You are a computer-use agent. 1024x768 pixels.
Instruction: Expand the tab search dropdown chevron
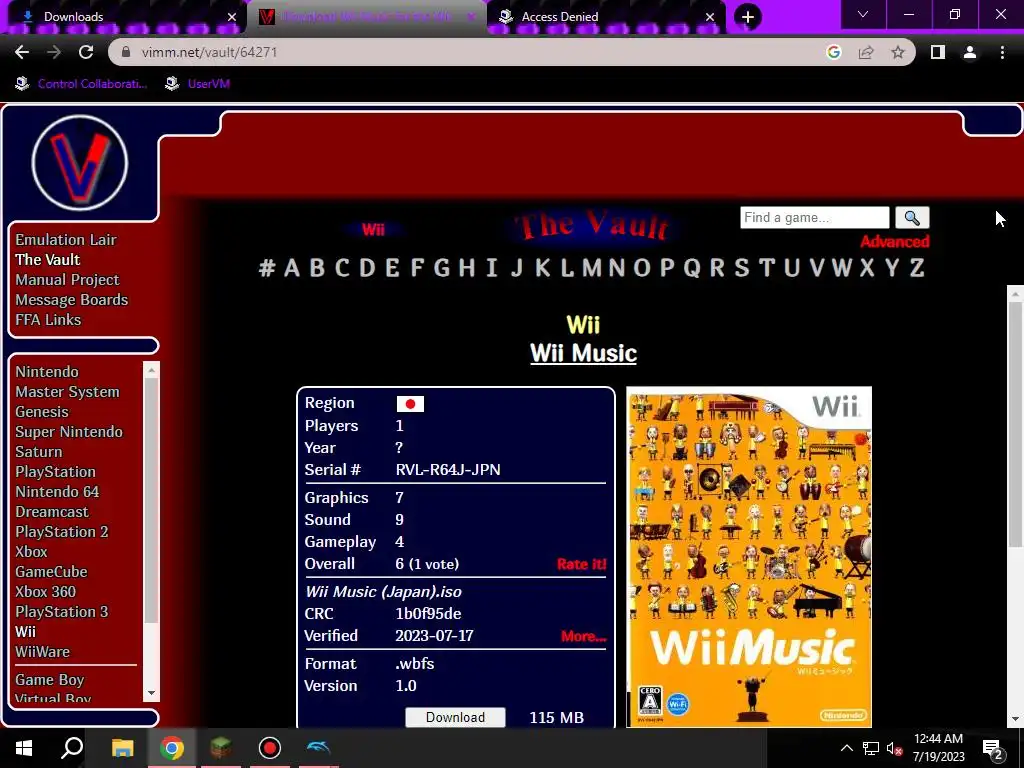click(x=863, y=14)
